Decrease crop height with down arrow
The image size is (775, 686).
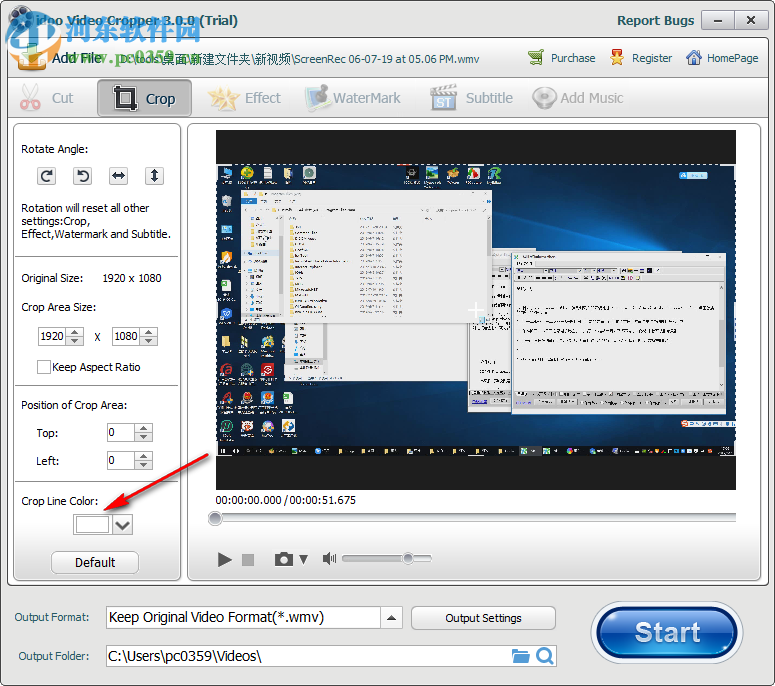[149, 341]
